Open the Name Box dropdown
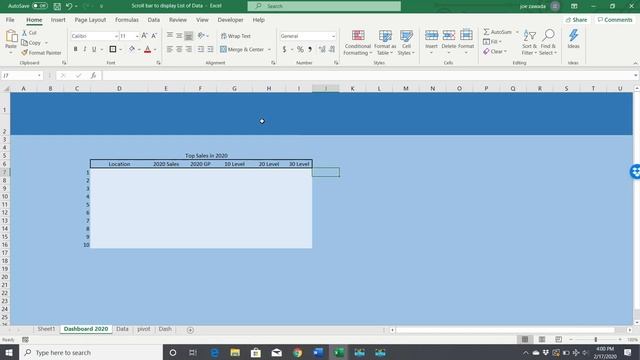This screenshot has height=360, width=640. pyautogui.click(x=39, y=76)
